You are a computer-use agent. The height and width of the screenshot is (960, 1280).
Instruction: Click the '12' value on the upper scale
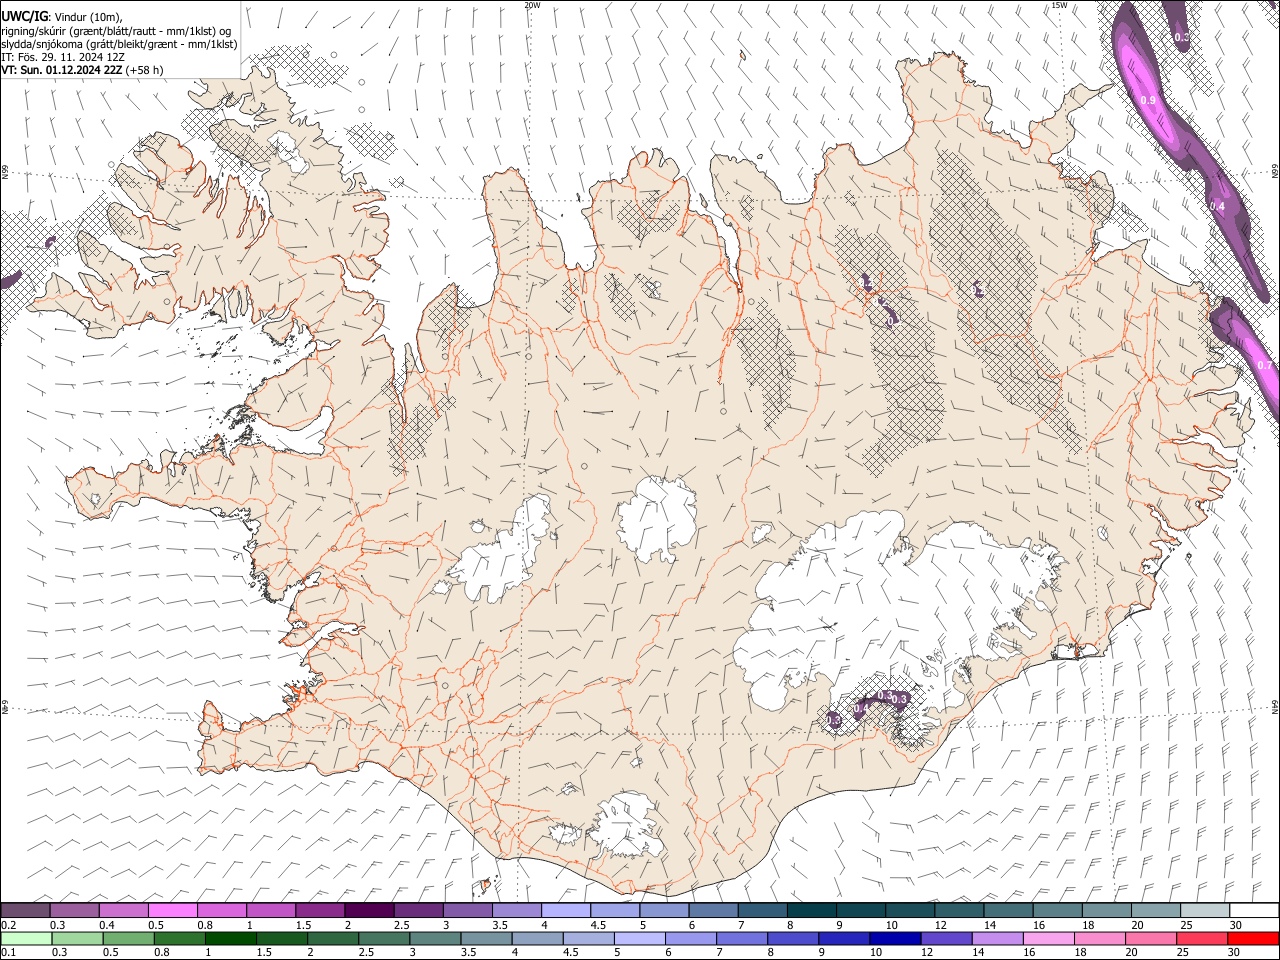point(940,925)
